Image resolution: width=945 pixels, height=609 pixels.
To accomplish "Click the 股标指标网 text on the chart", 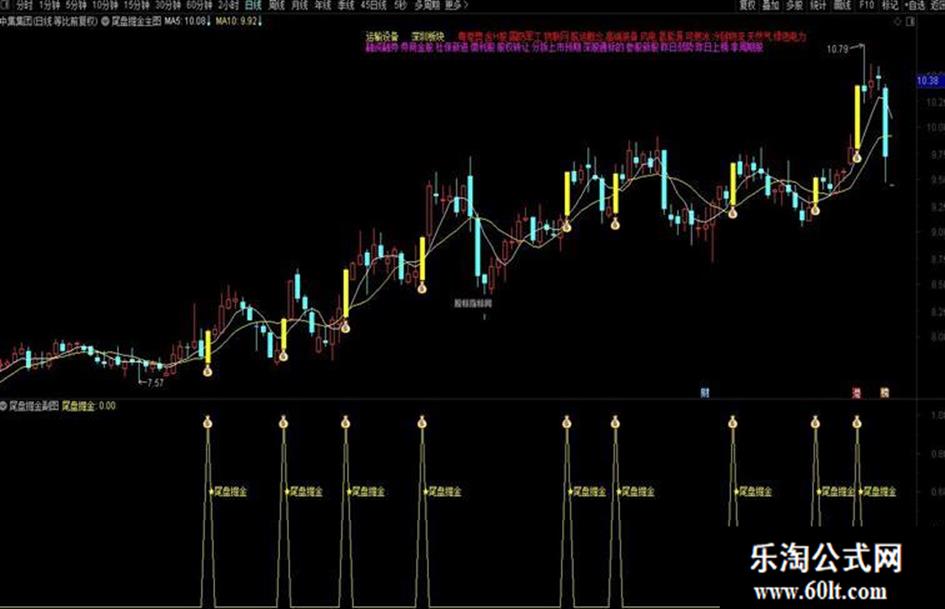I will click(x=473, y=303).
